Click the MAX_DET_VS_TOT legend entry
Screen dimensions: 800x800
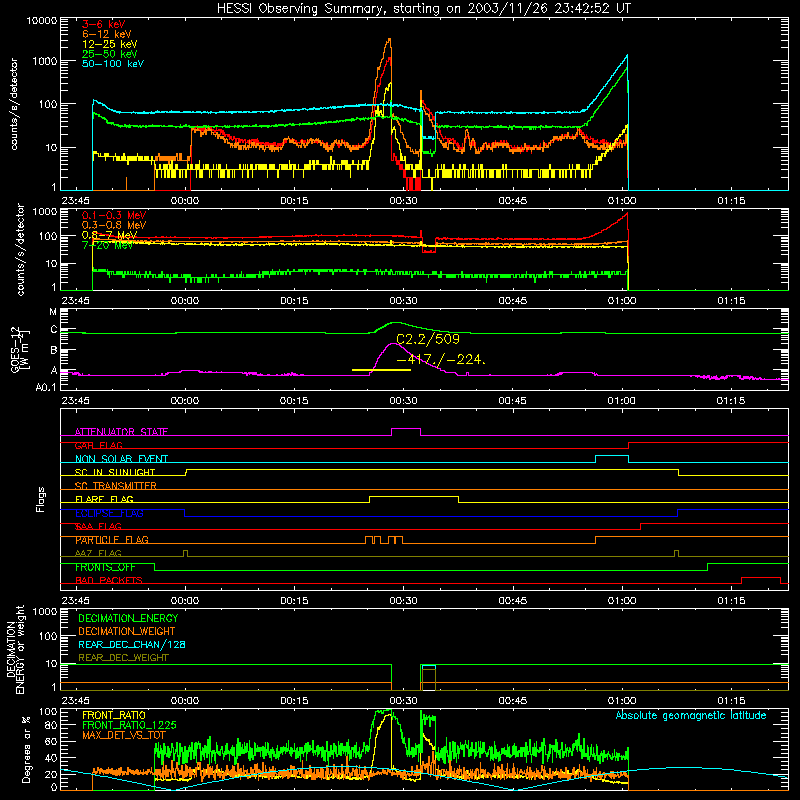124,735
